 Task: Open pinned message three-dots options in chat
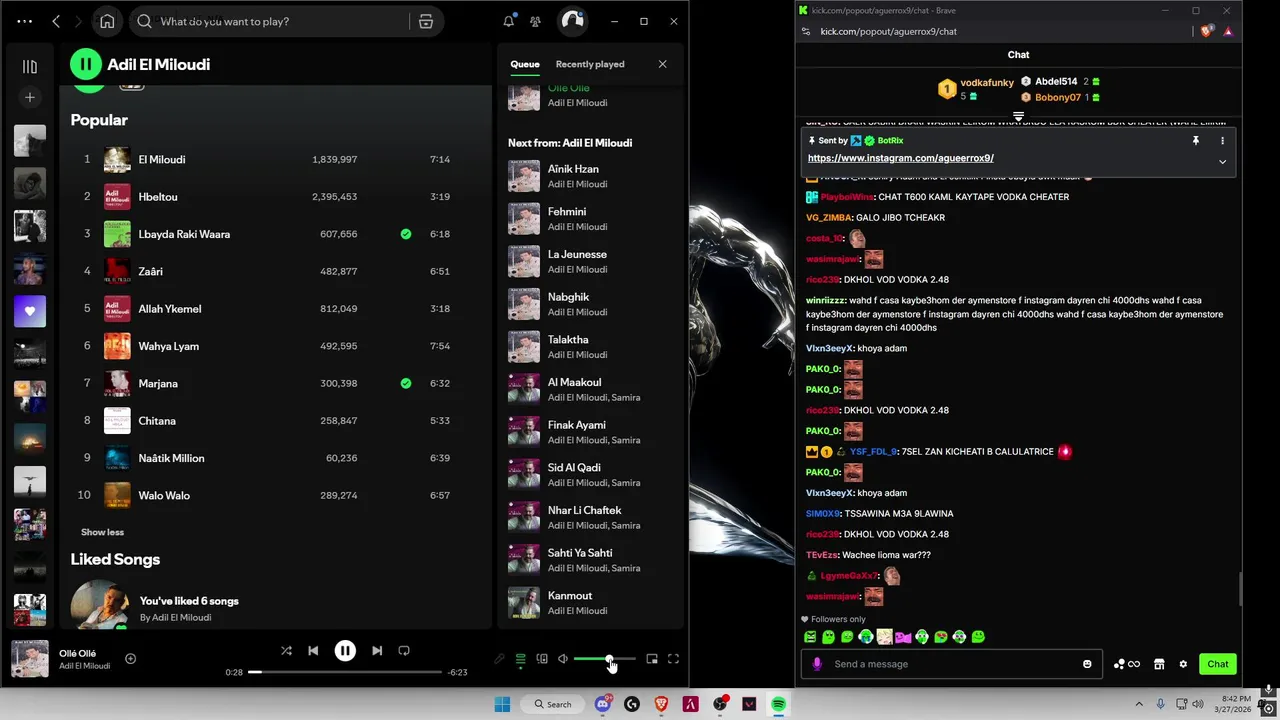tap(1222, 141)
